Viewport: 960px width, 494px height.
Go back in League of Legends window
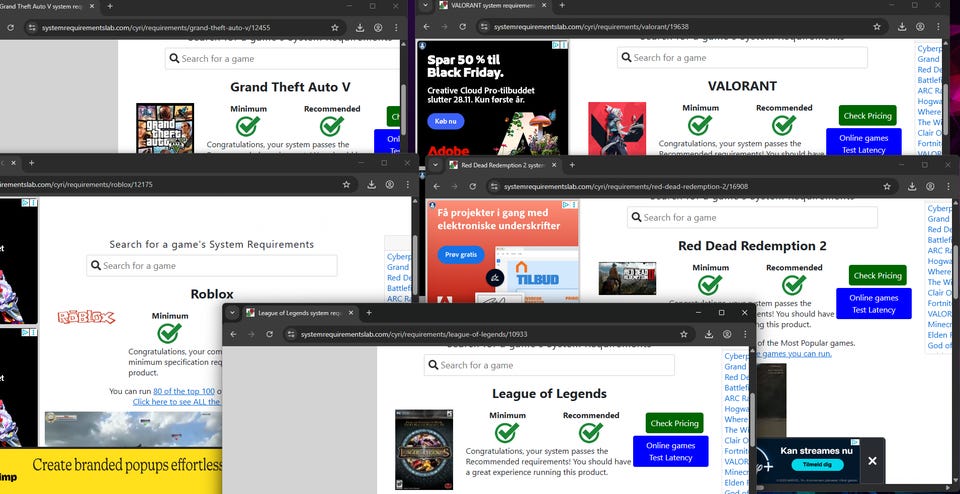click(x=233, y=334)
